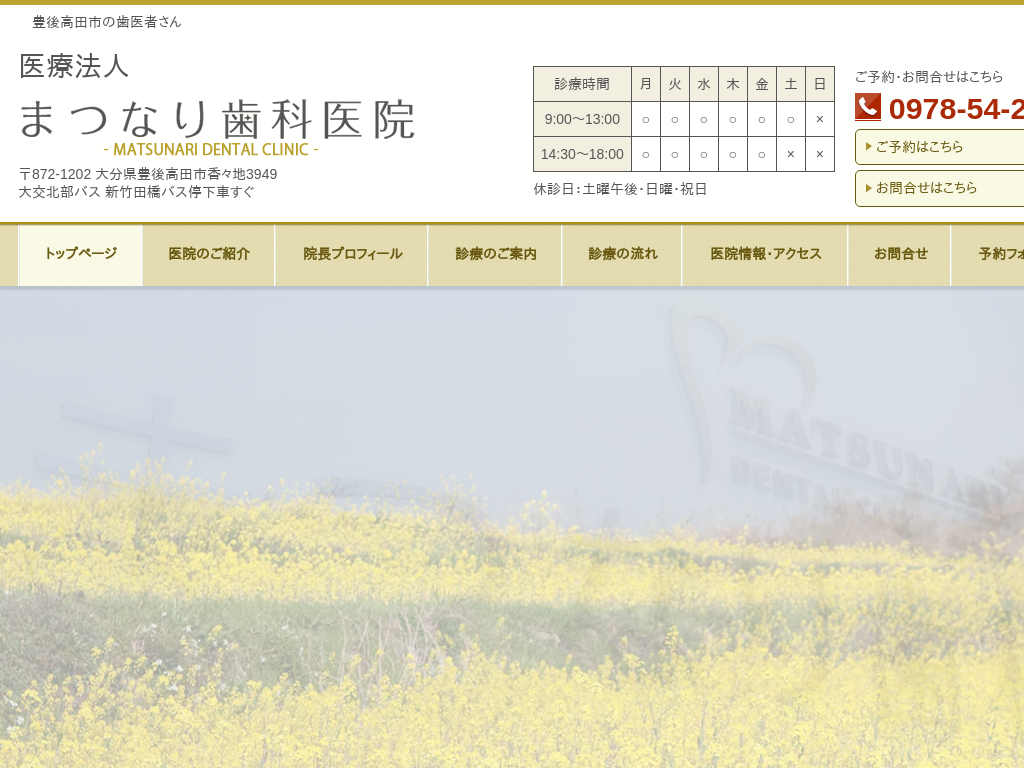
Task: Click the Saturday column header in the schedule table
Action: coord(790,84)
